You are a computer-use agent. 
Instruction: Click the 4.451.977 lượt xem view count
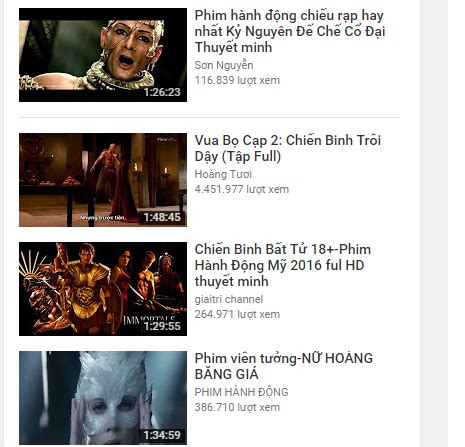click(242, 189)
